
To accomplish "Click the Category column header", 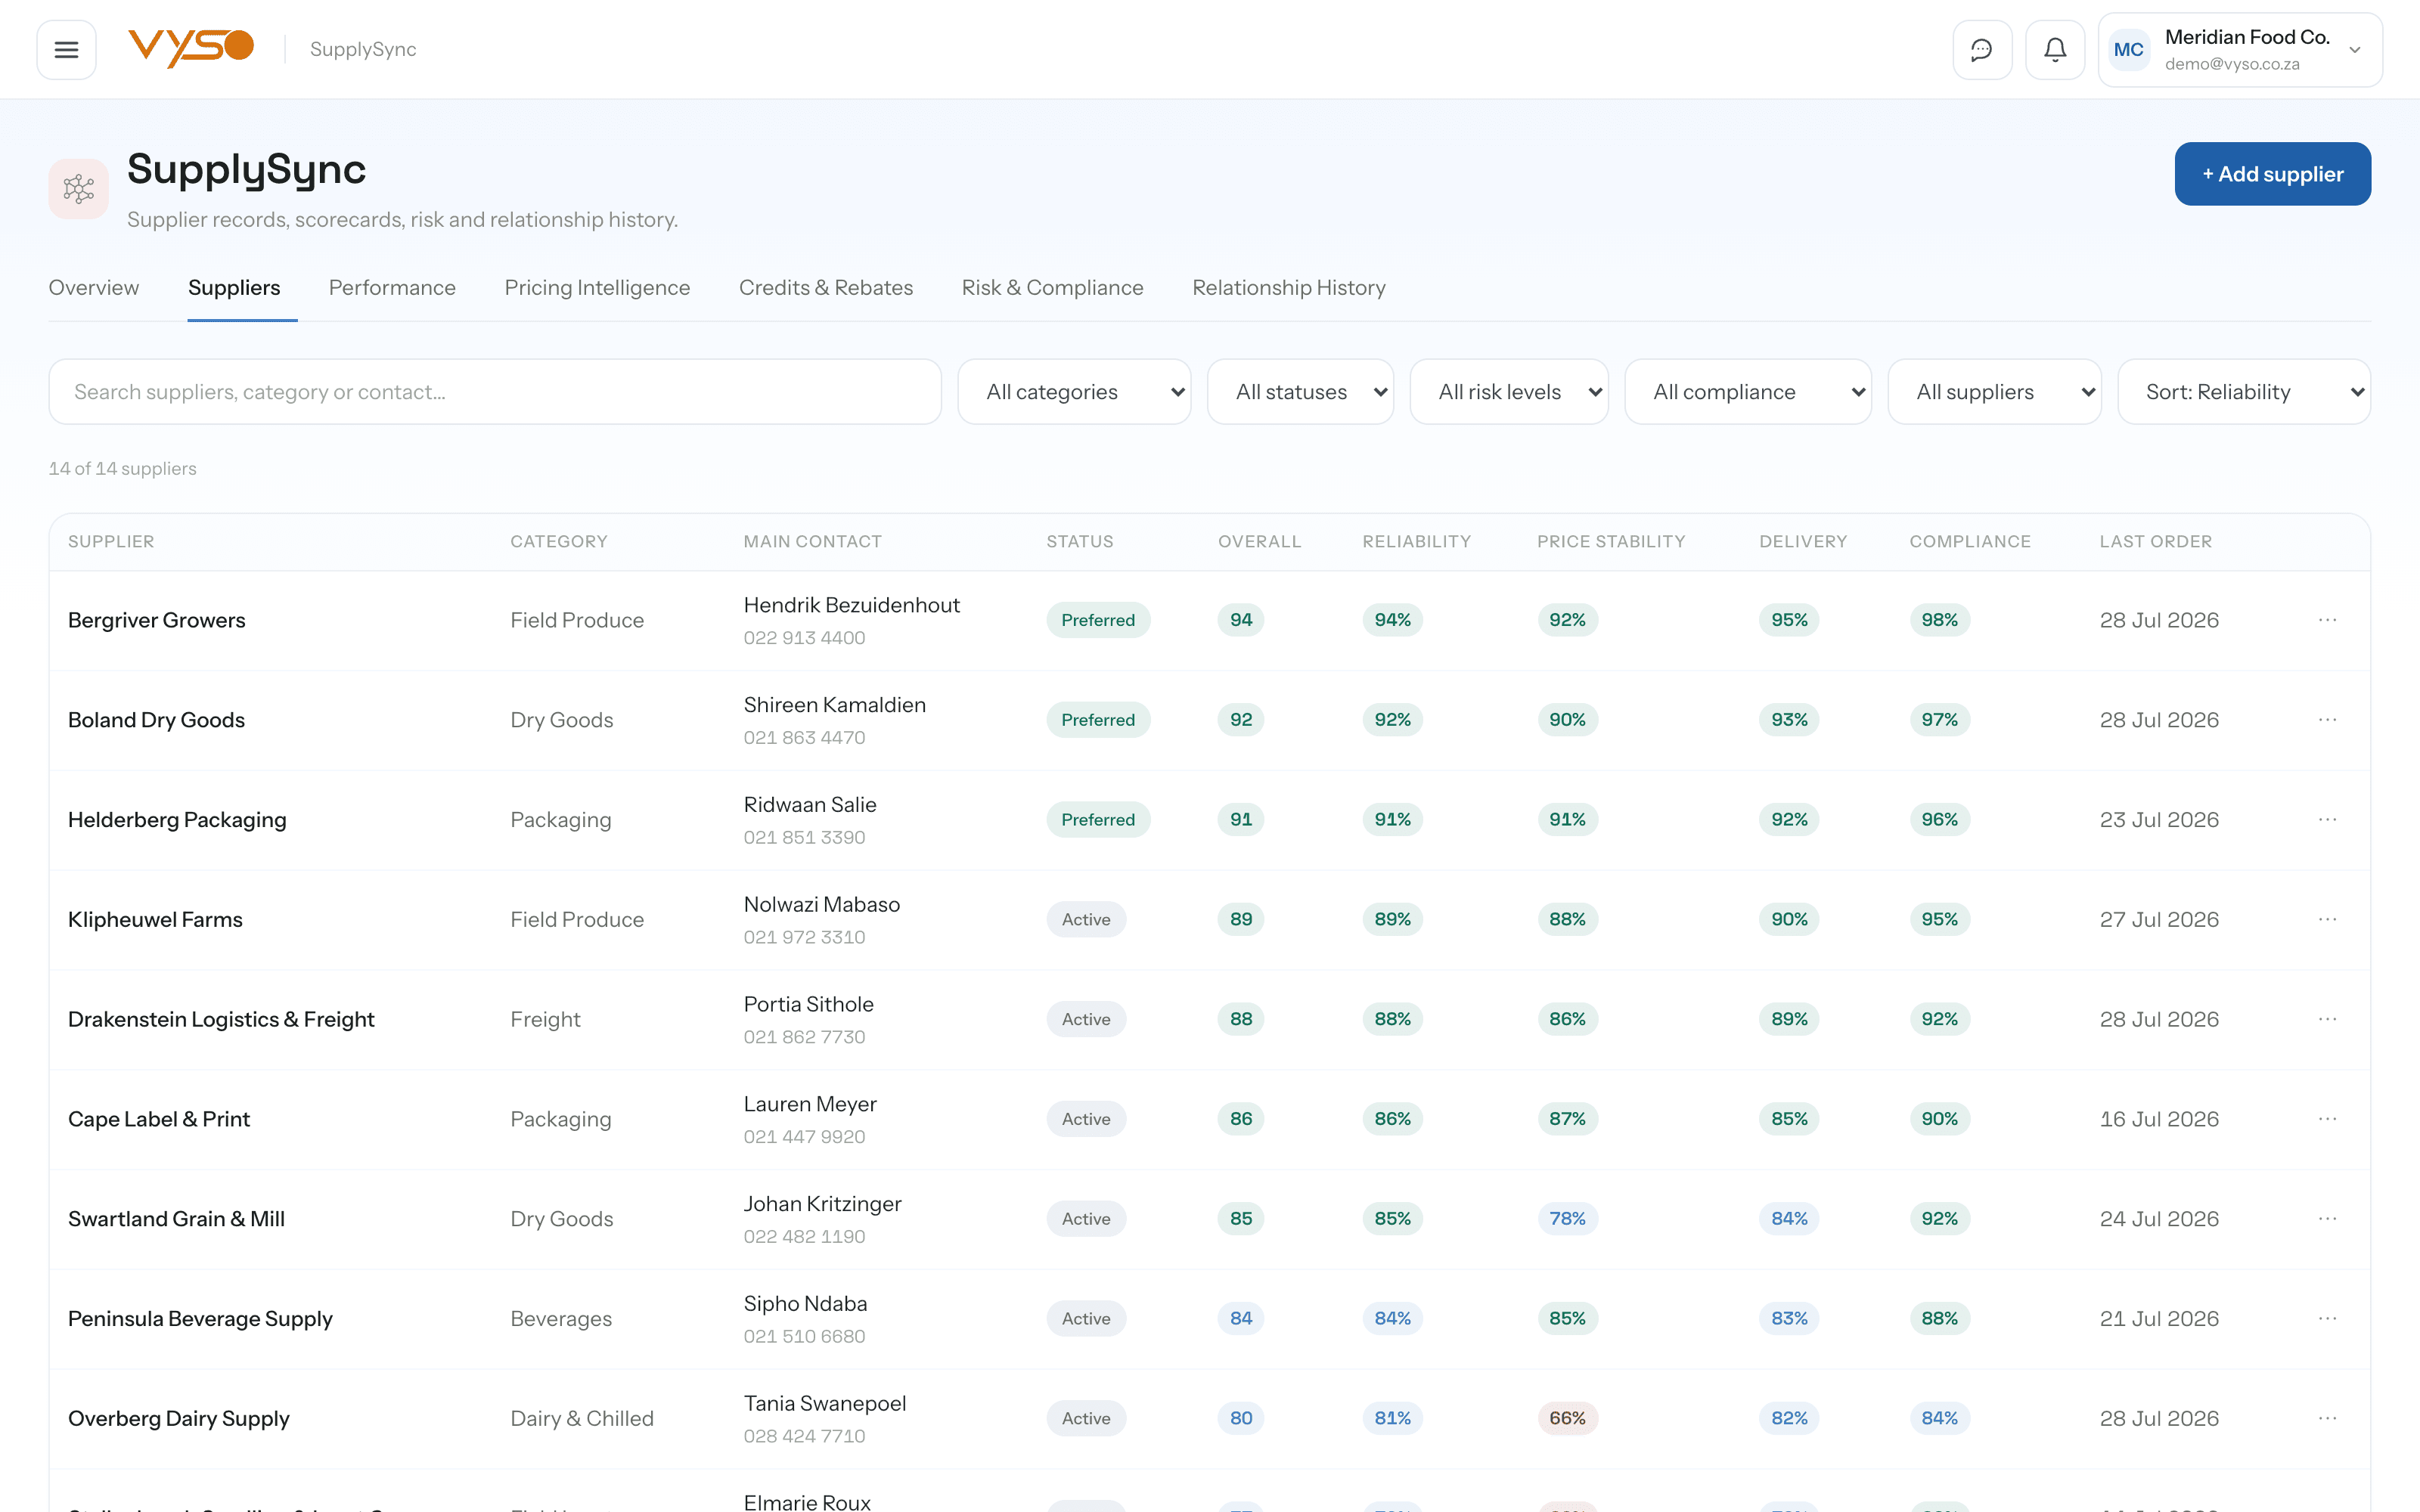I will (559, 541).
